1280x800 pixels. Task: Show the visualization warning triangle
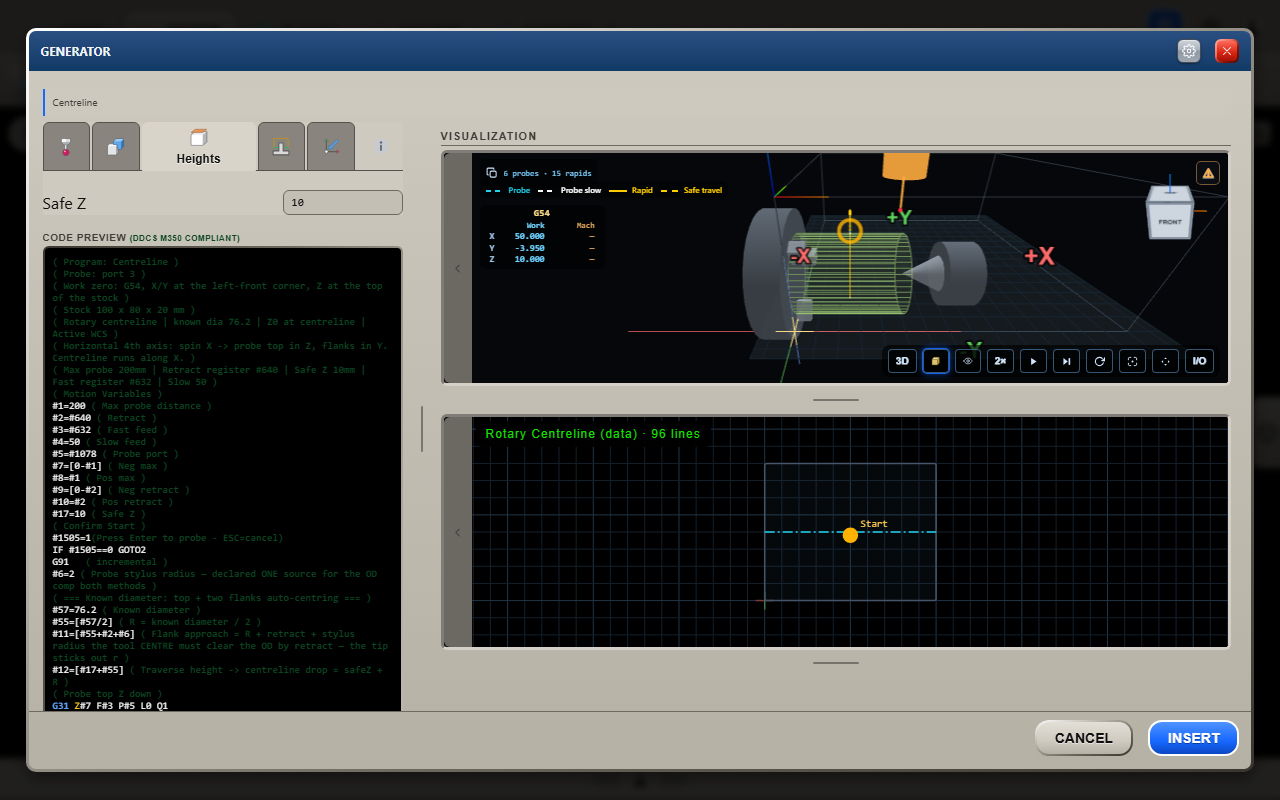pyautogui.click(x=1208, y=173)
